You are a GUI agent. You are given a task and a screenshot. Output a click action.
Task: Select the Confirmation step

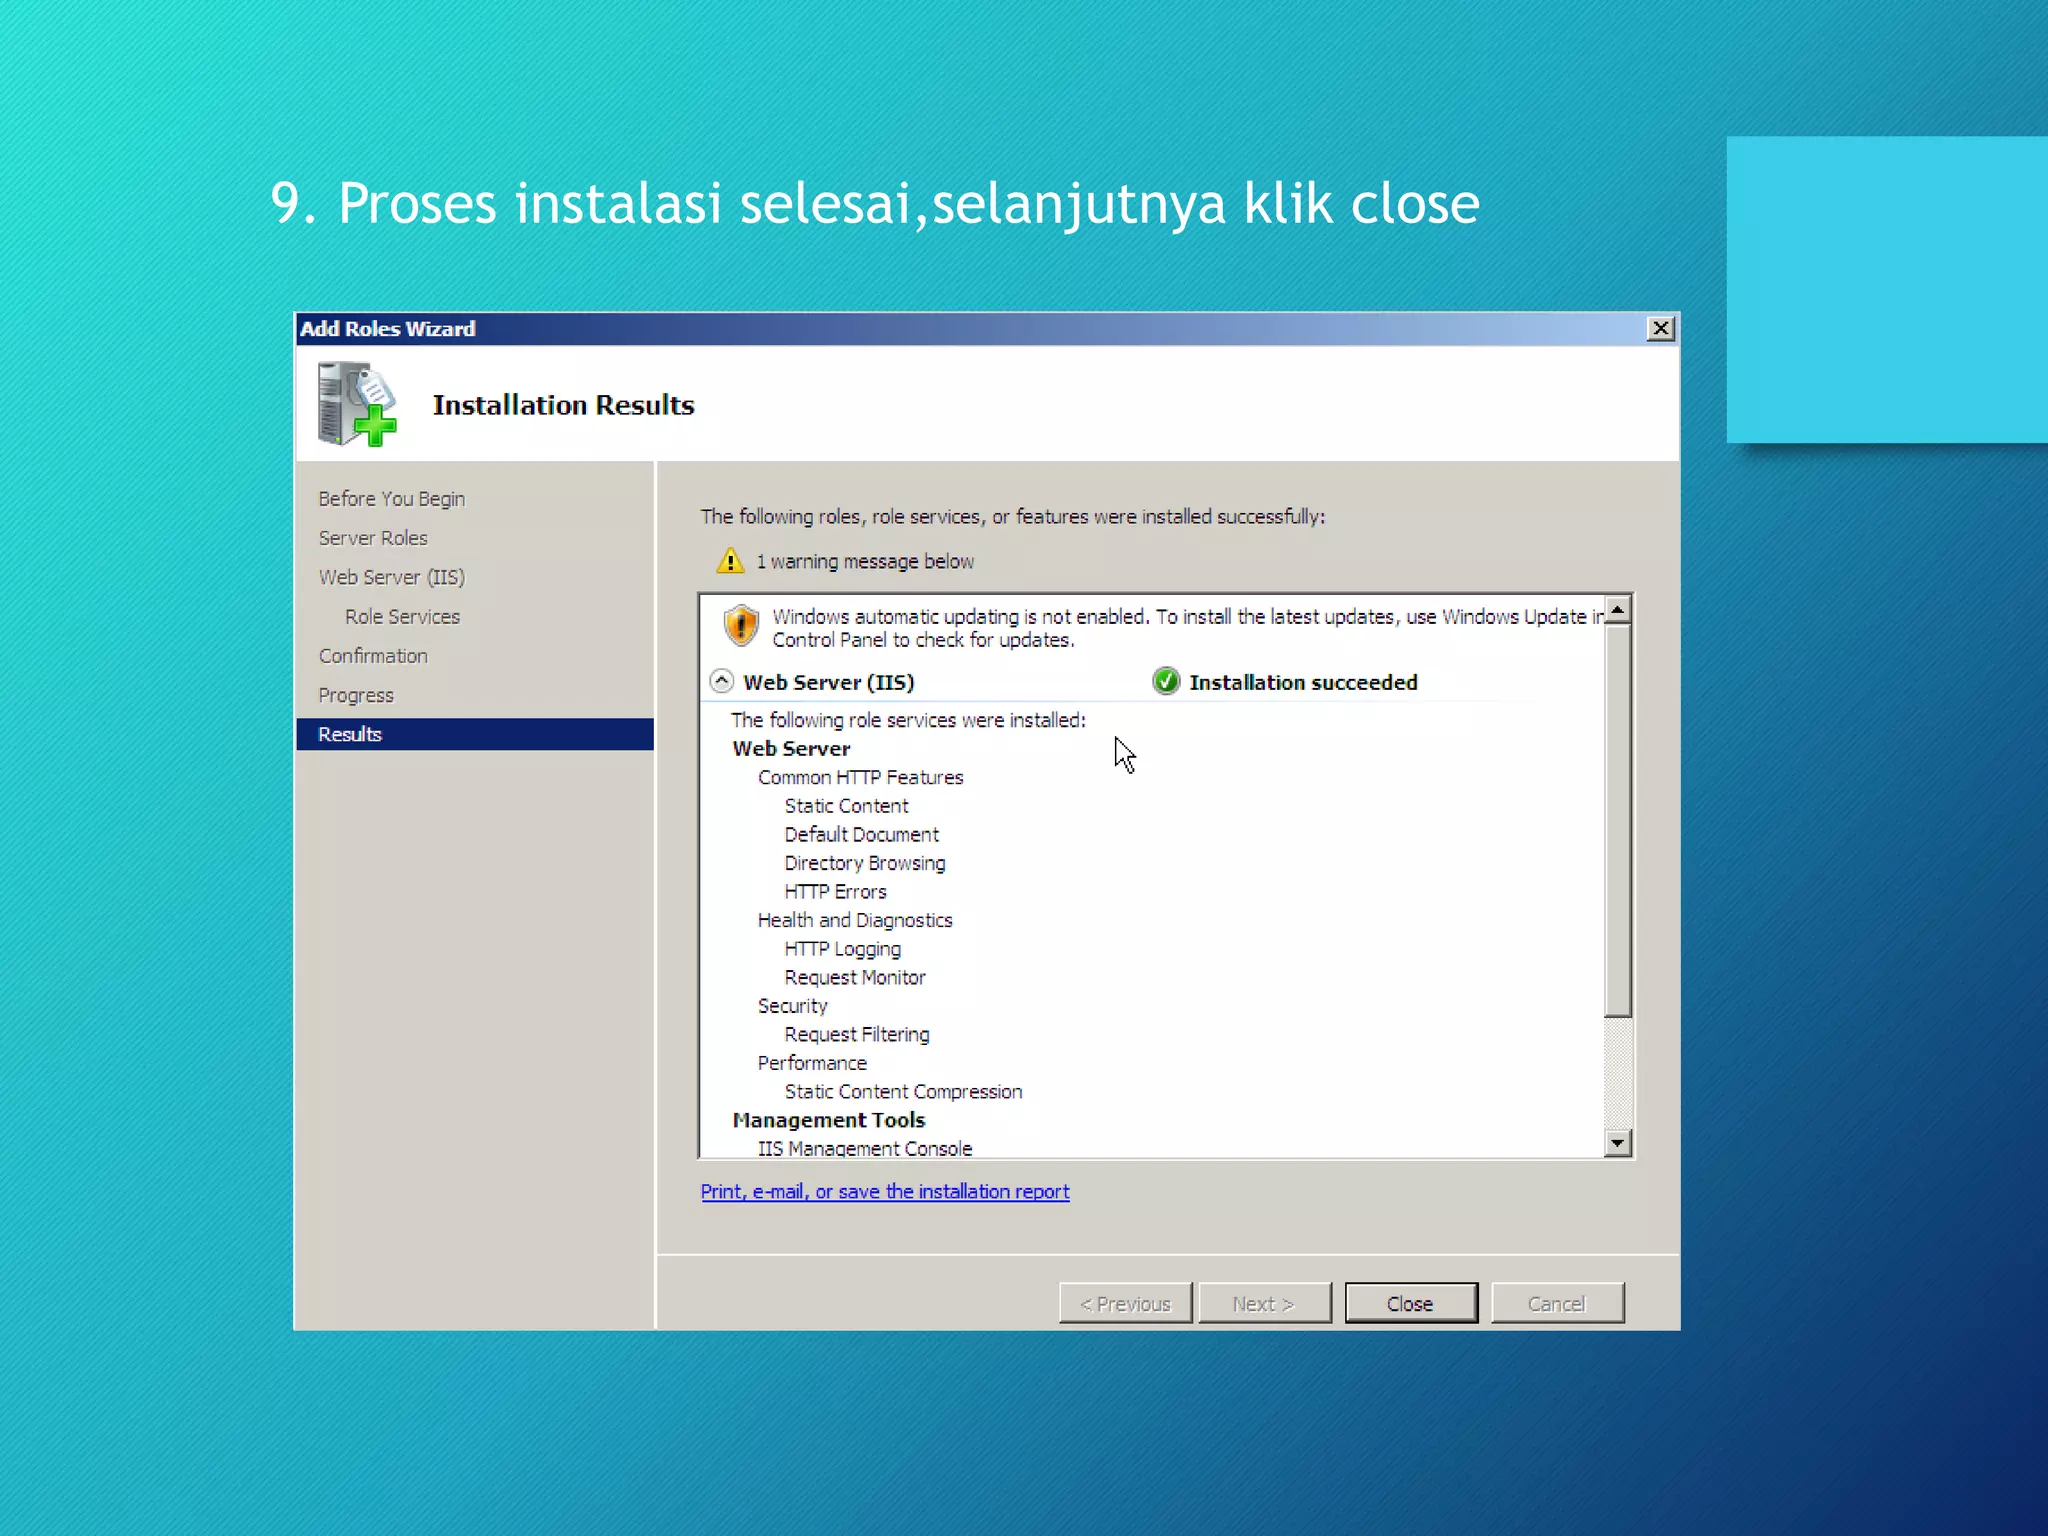pos(373,656)
